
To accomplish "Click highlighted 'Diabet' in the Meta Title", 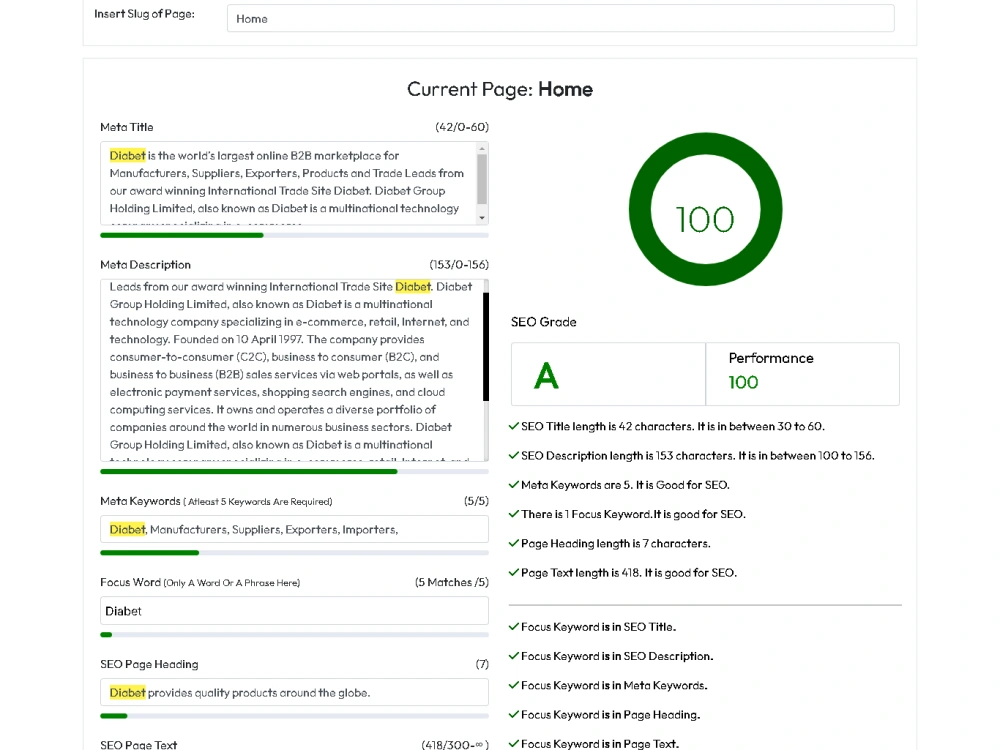I will click(128, 156).
